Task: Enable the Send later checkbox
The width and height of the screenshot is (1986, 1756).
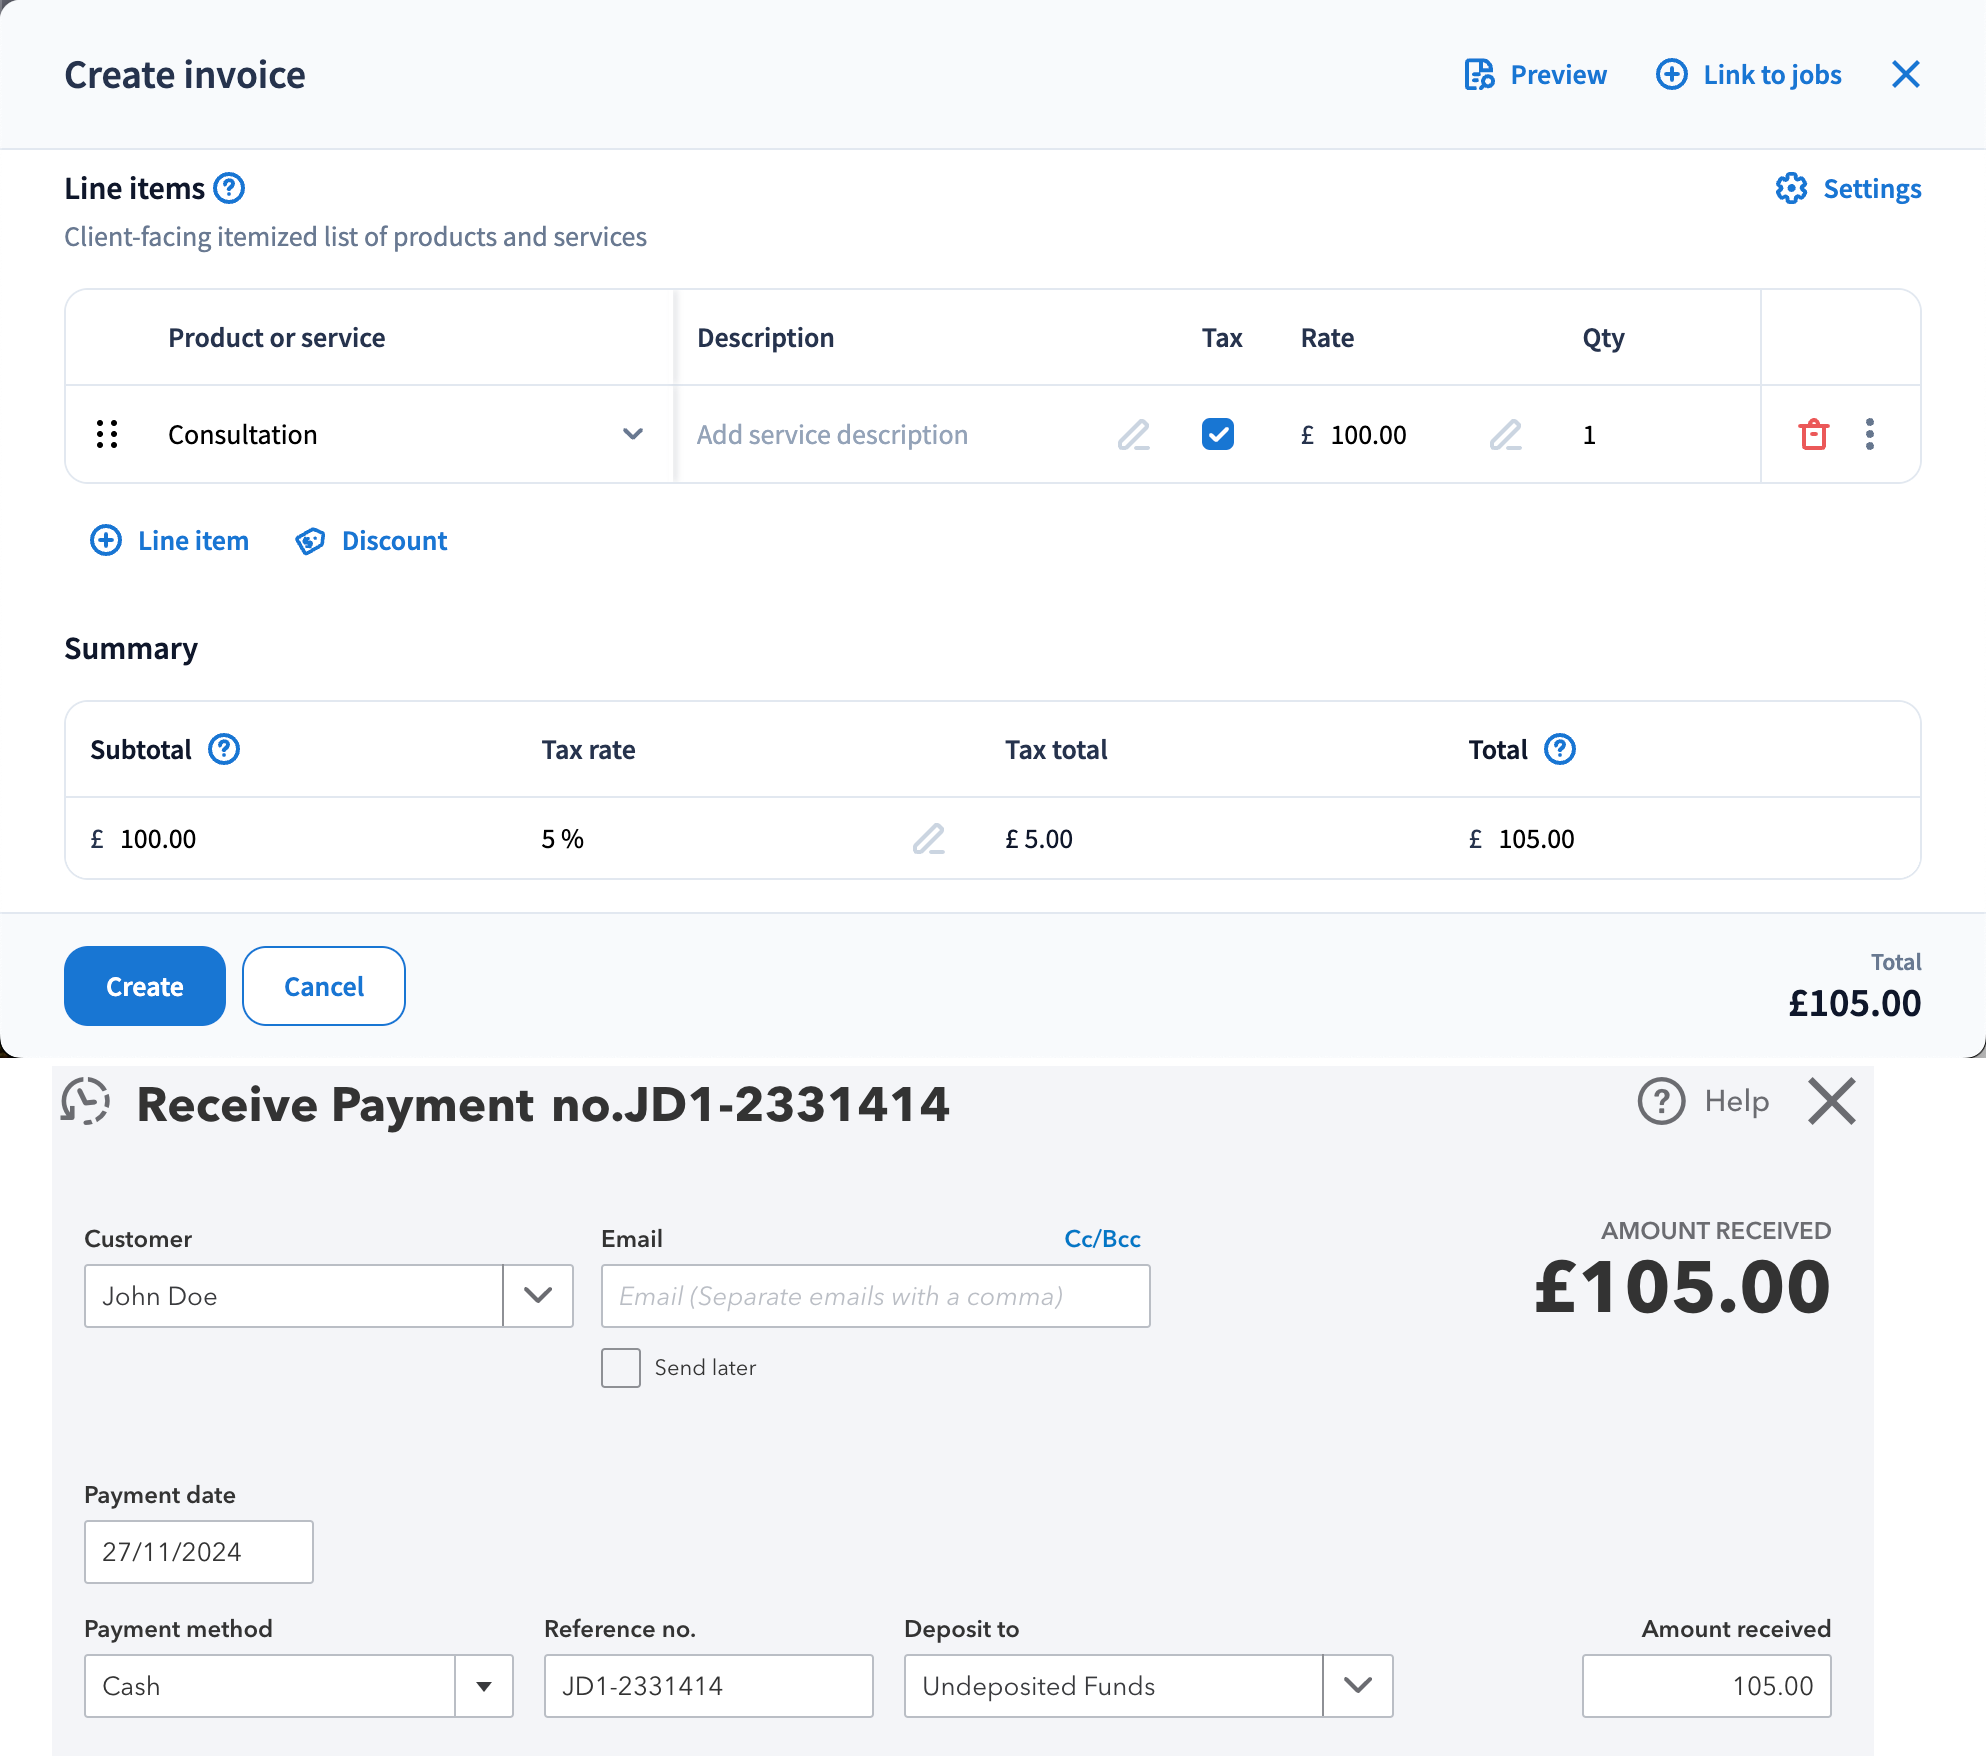Action: (x=621, y=1367)
